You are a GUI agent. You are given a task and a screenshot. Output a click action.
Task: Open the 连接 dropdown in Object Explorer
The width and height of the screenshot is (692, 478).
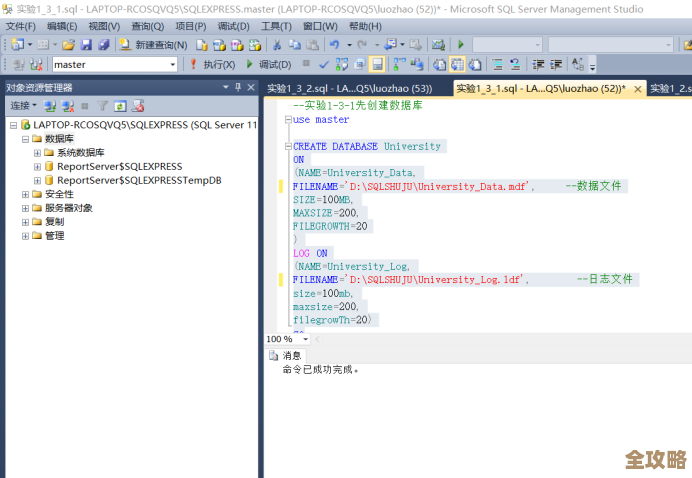point(23,106)
